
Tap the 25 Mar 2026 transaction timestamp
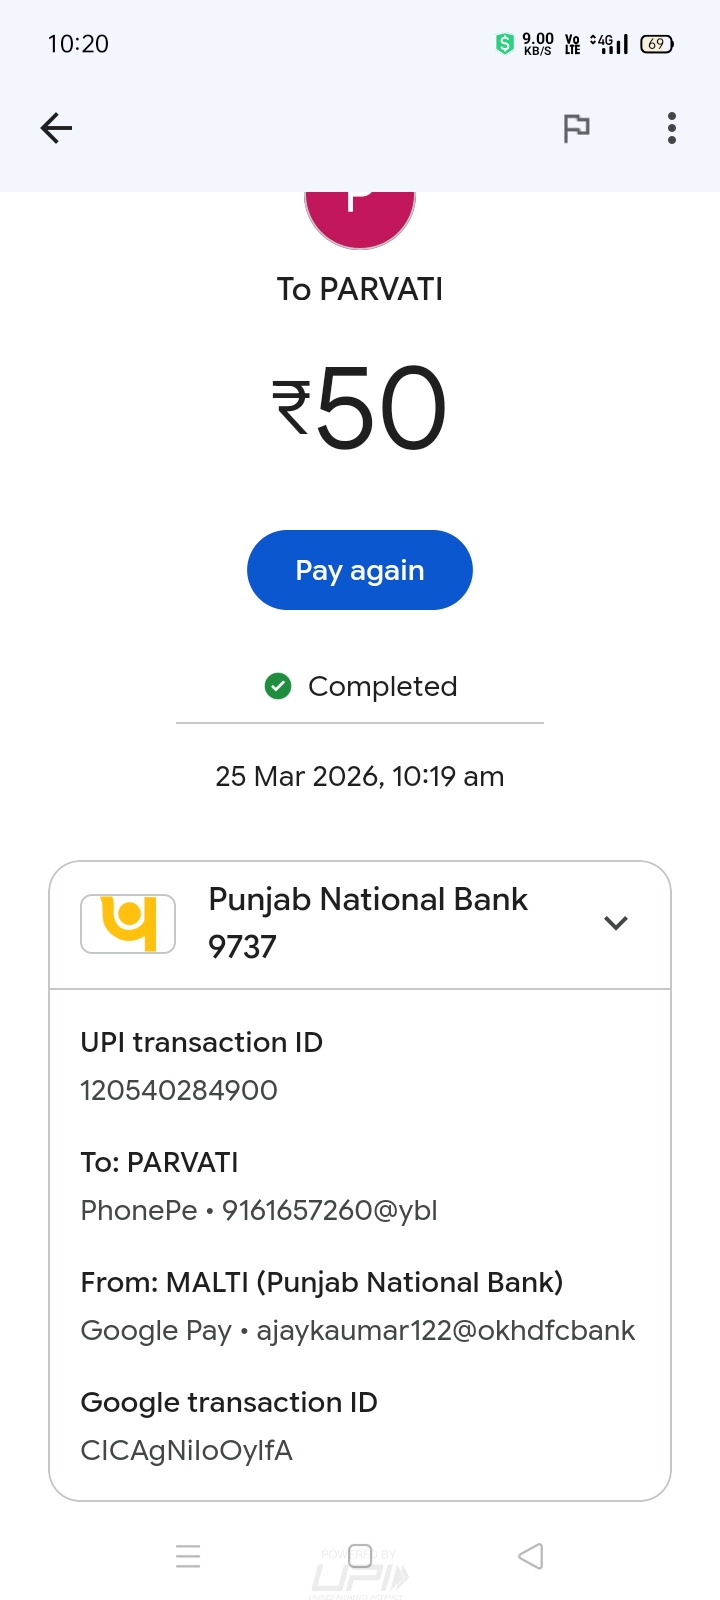(360, 776)
